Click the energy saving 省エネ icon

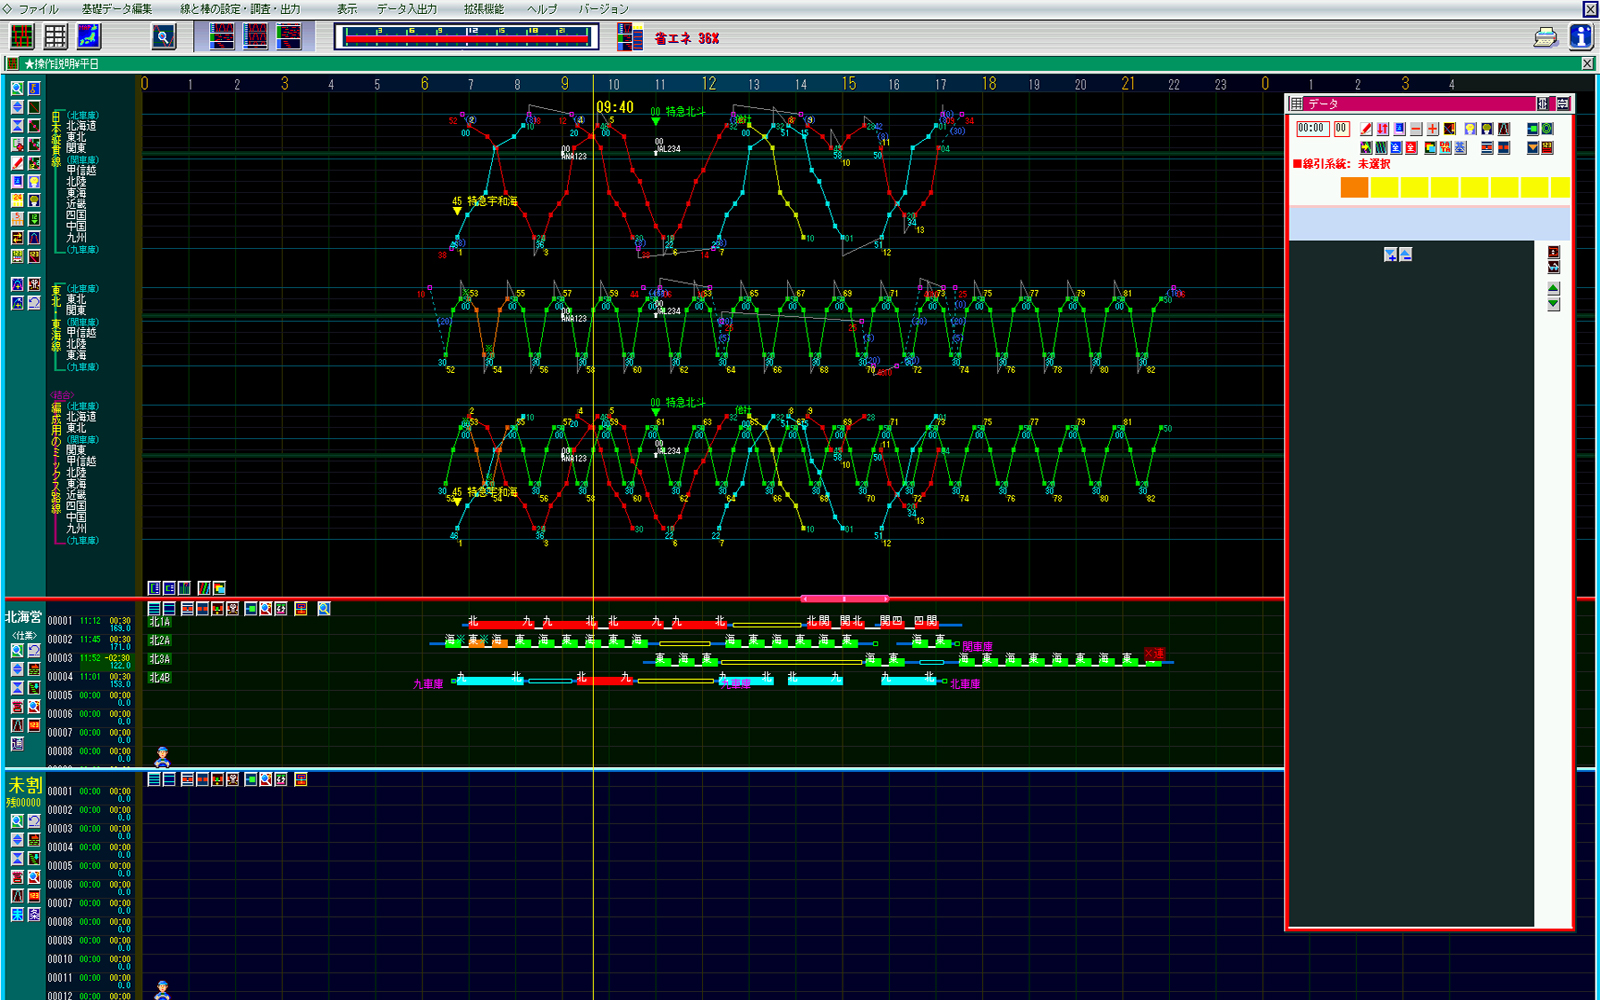630,37
